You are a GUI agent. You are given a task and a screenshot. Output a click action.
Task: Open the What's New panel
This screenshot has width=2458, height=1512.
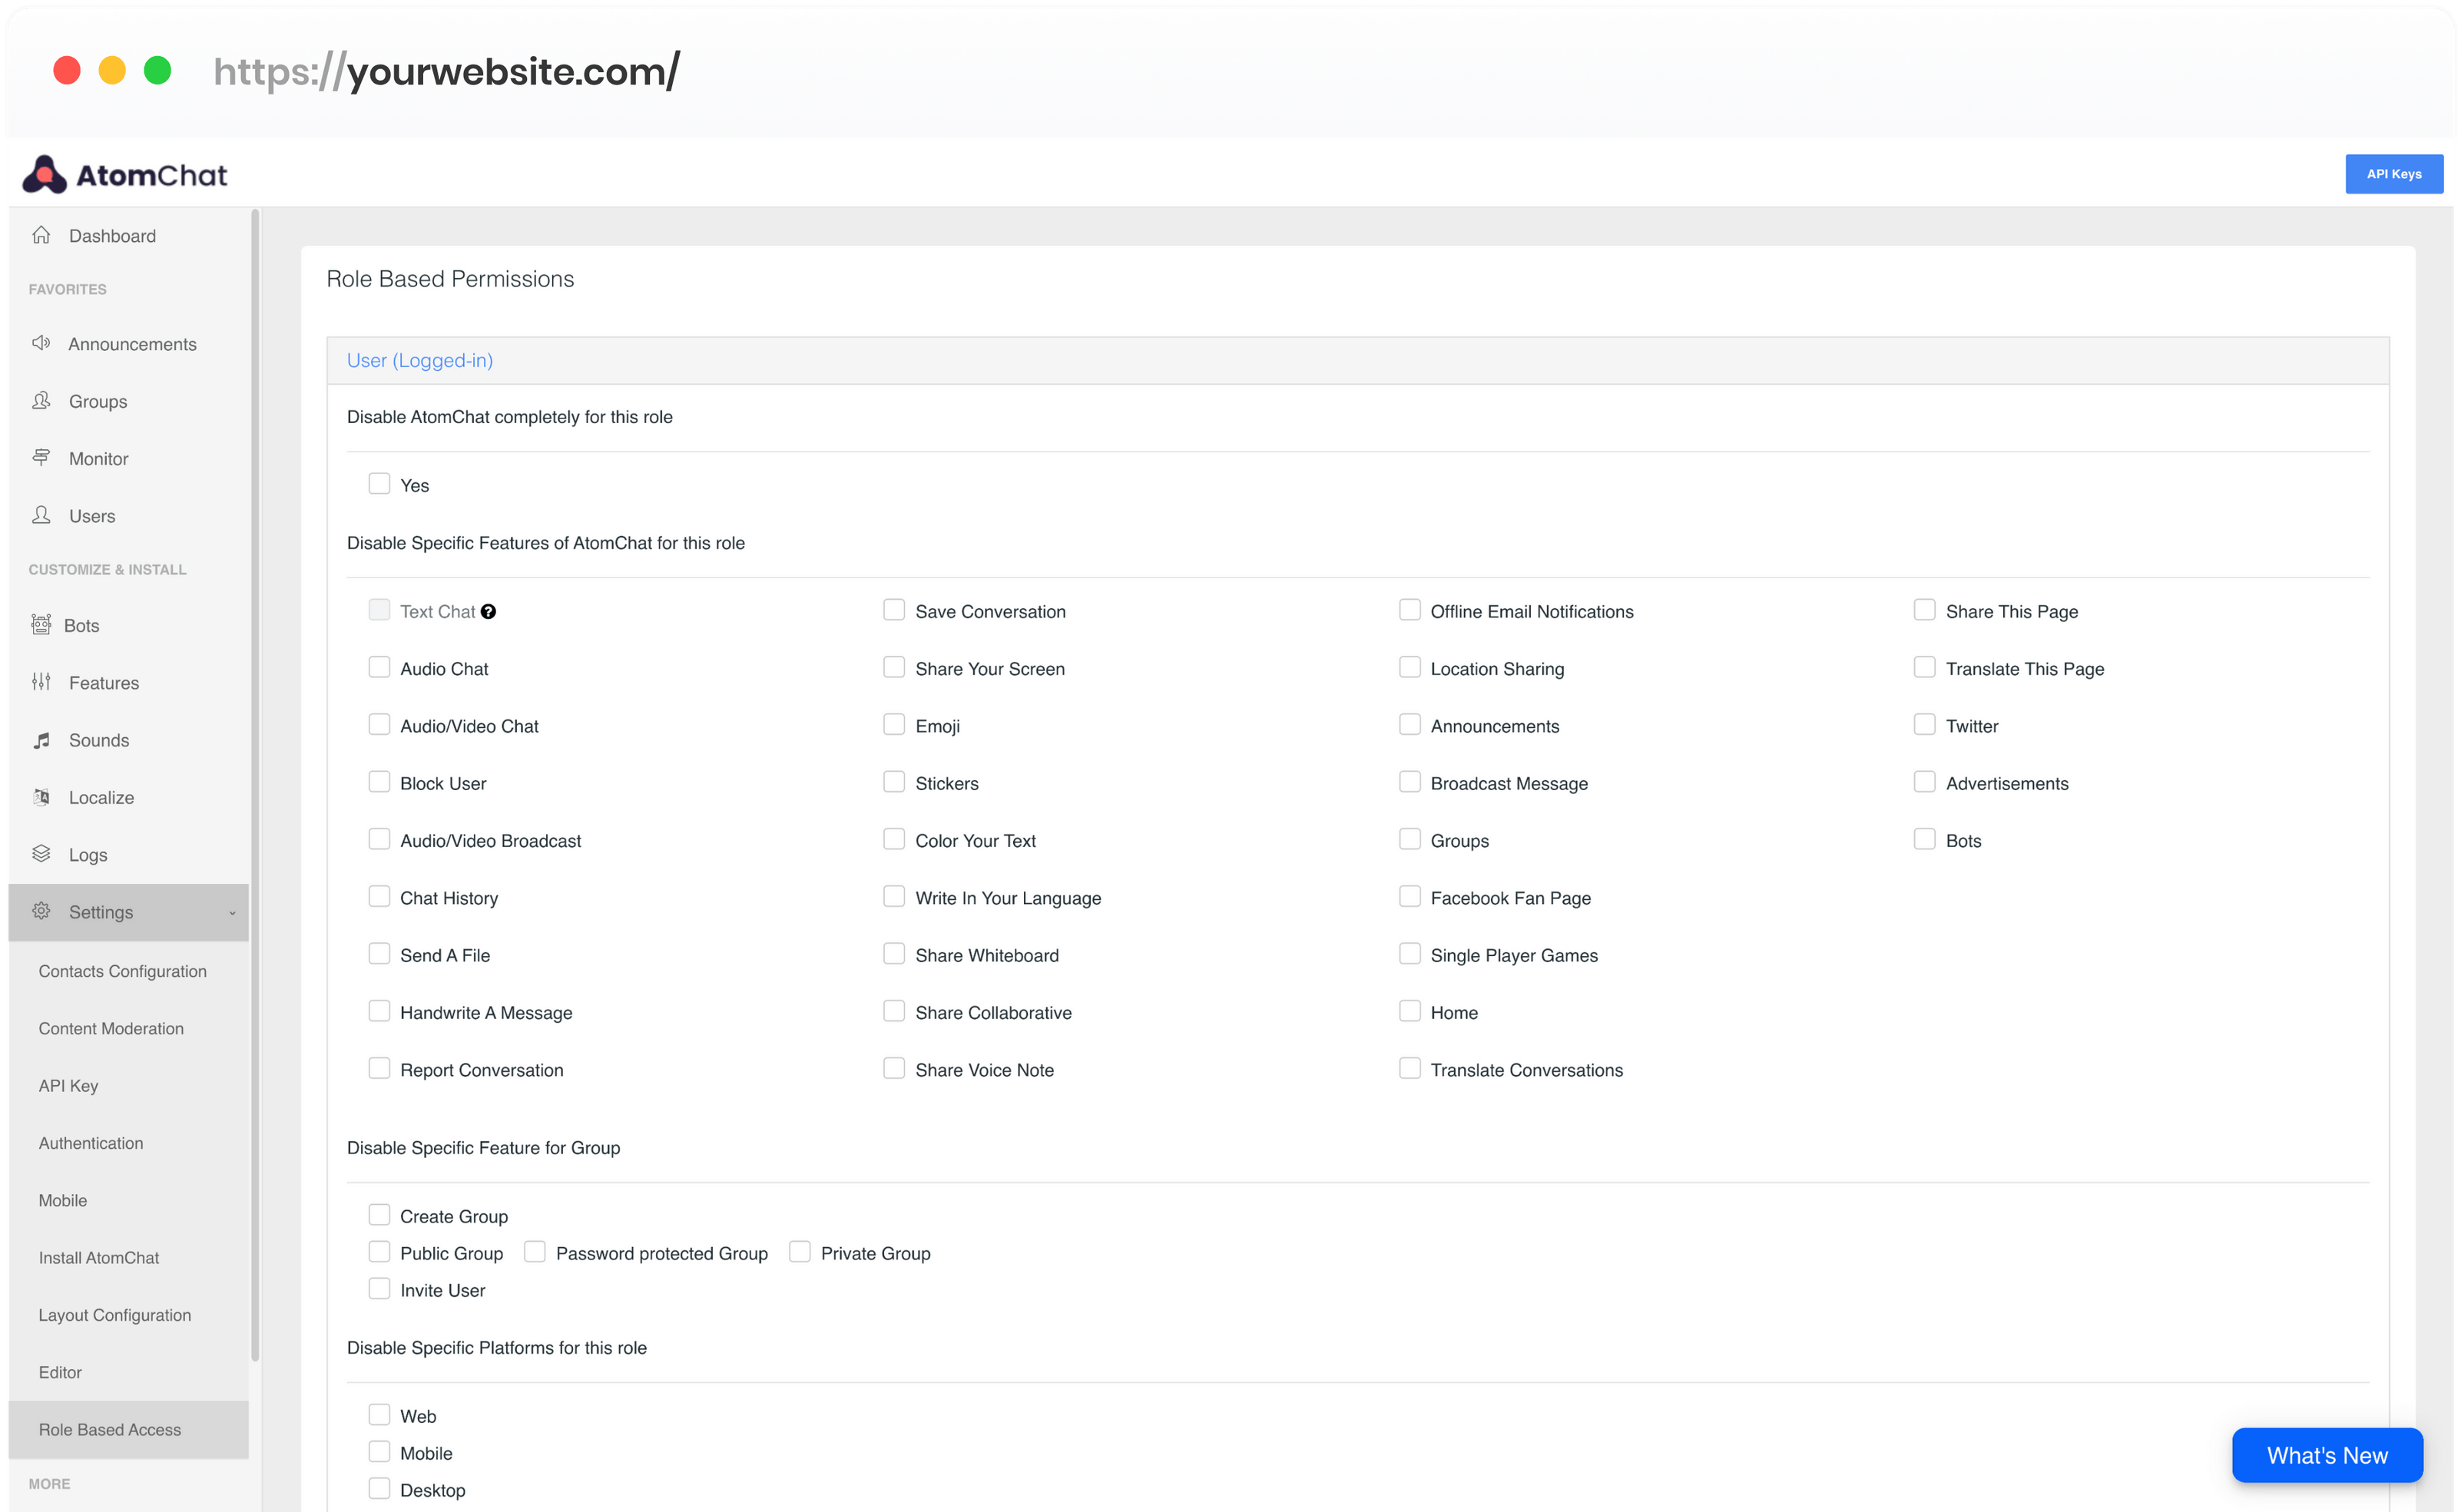(2327, 1455)
